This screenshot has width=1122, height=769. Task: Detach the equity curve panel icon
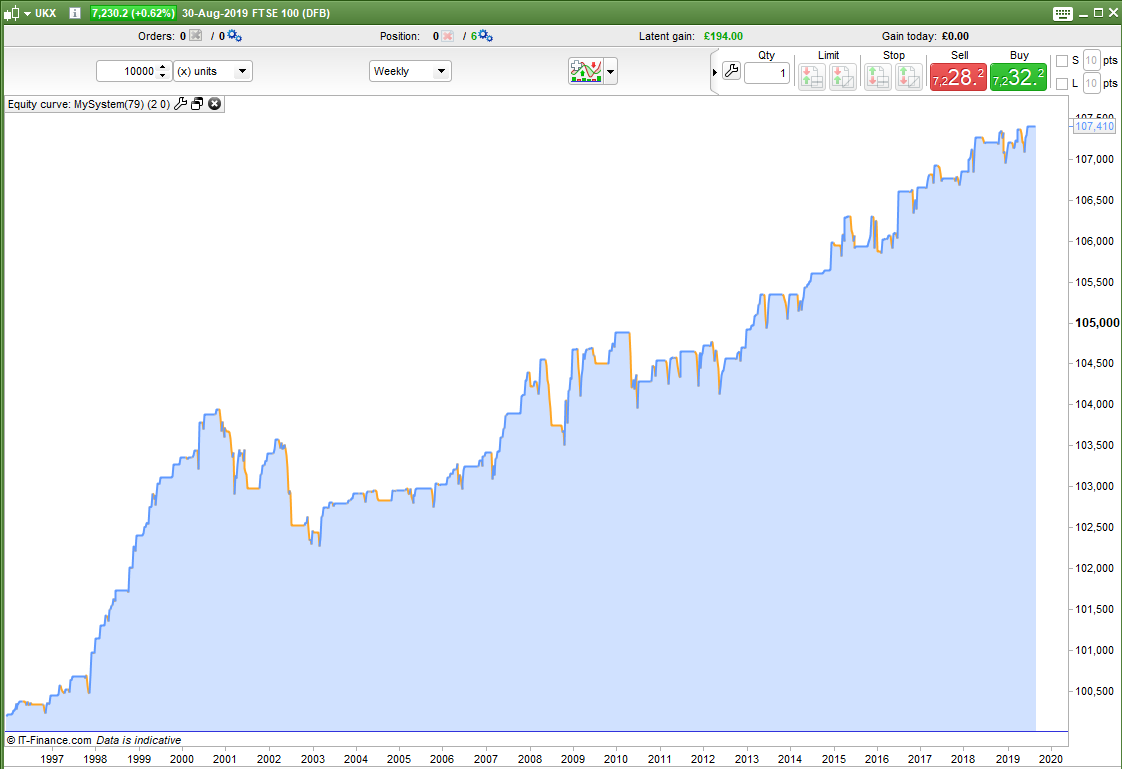[197, 104]
